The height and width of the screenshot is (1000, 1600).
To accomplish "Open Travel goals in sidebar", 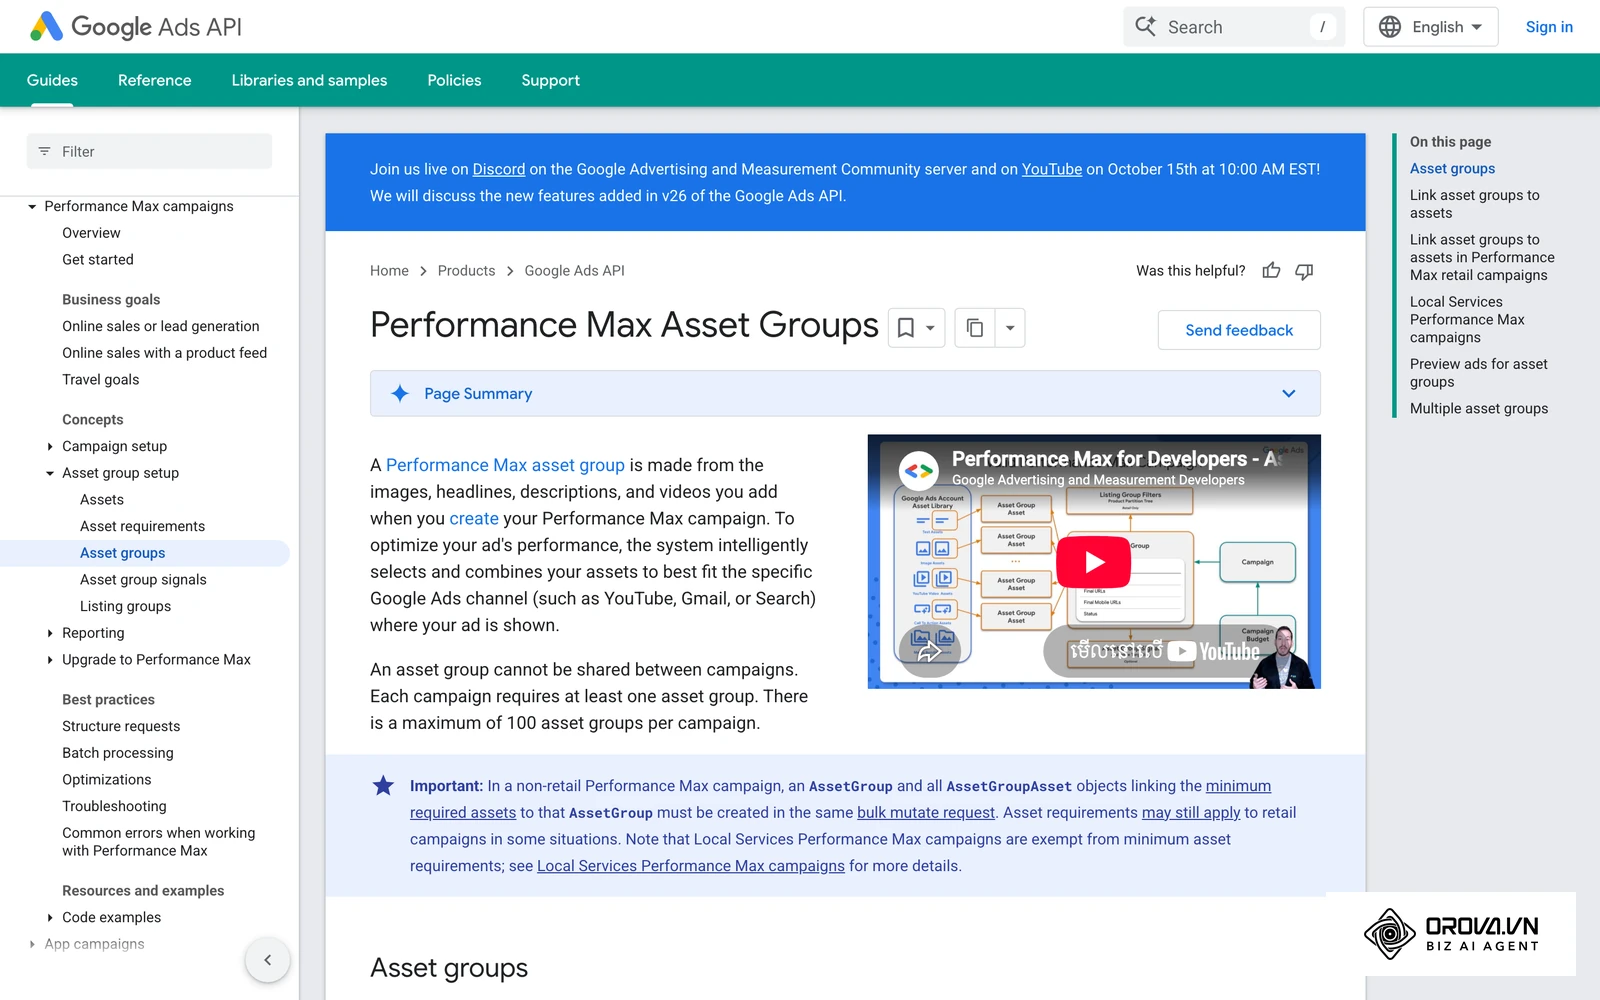I will pyautogui.click(x=101, y=380).
